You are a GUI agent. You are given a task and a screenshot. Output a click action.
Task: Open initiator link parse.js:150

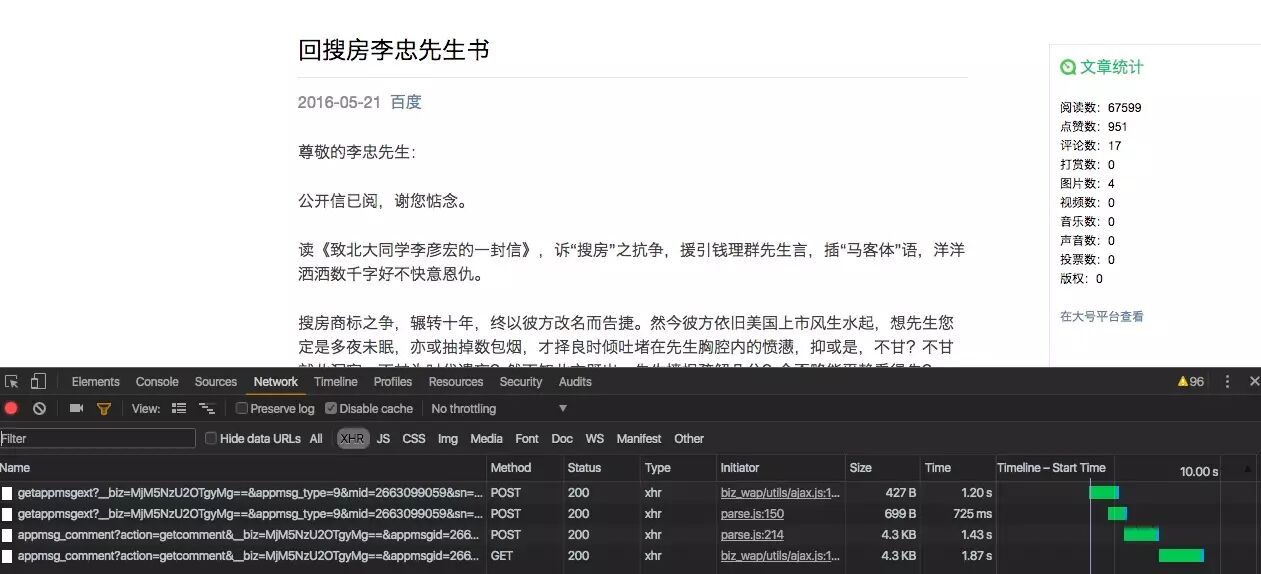[x=752, y=514]
